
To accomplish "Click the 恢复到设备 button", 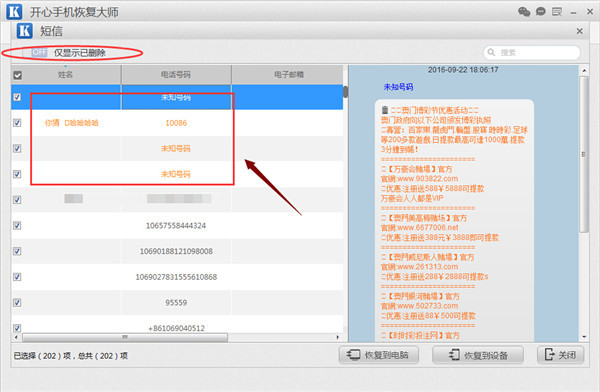I will (478, 355).
